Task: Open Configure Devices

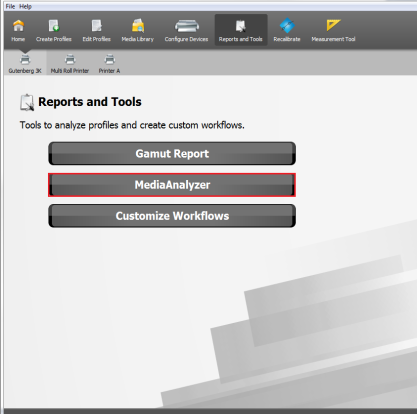Action: click(186, 30)
